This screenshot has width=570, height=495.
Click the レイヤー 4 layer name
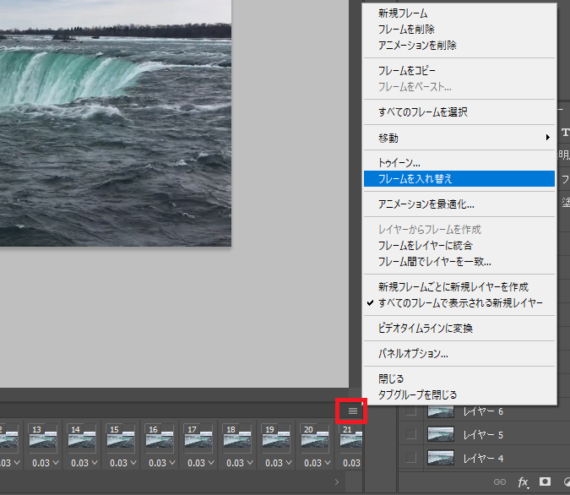[483, 459]
